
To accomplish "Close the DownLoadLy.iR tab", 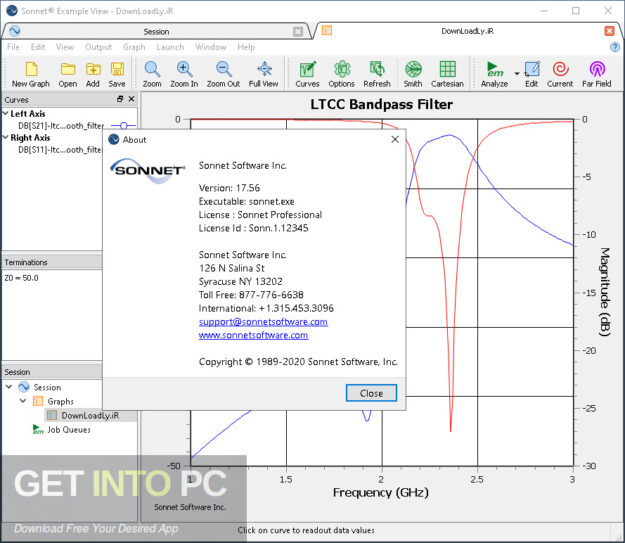I will pos(609,31).
